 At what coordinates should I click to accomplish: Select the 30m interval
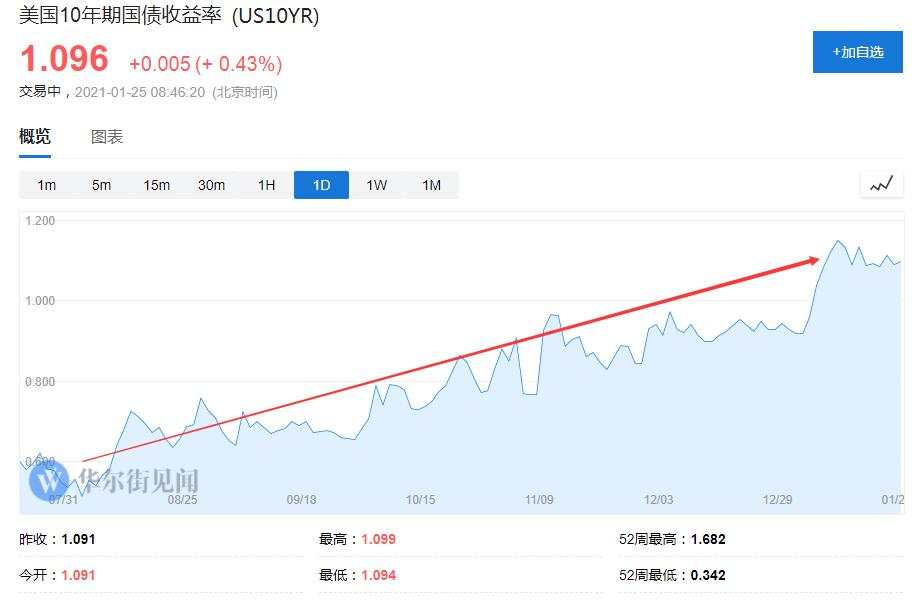pyautogui.click(x=212, y=185)
